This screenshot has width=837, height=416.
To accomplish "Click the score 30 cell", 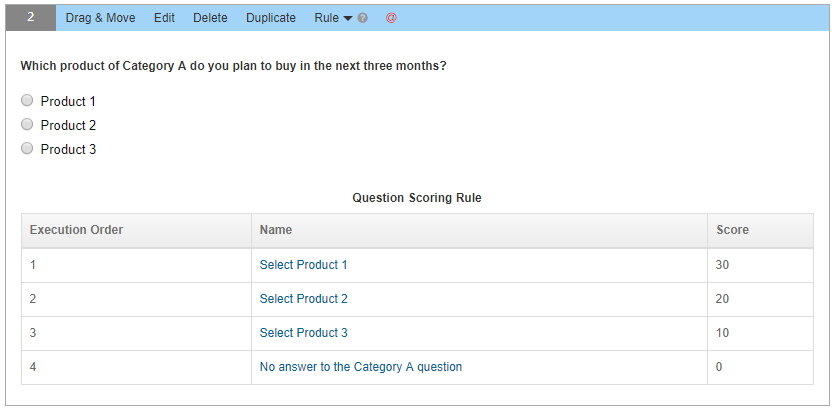I will pyautogui.click(x=761, y=265).
